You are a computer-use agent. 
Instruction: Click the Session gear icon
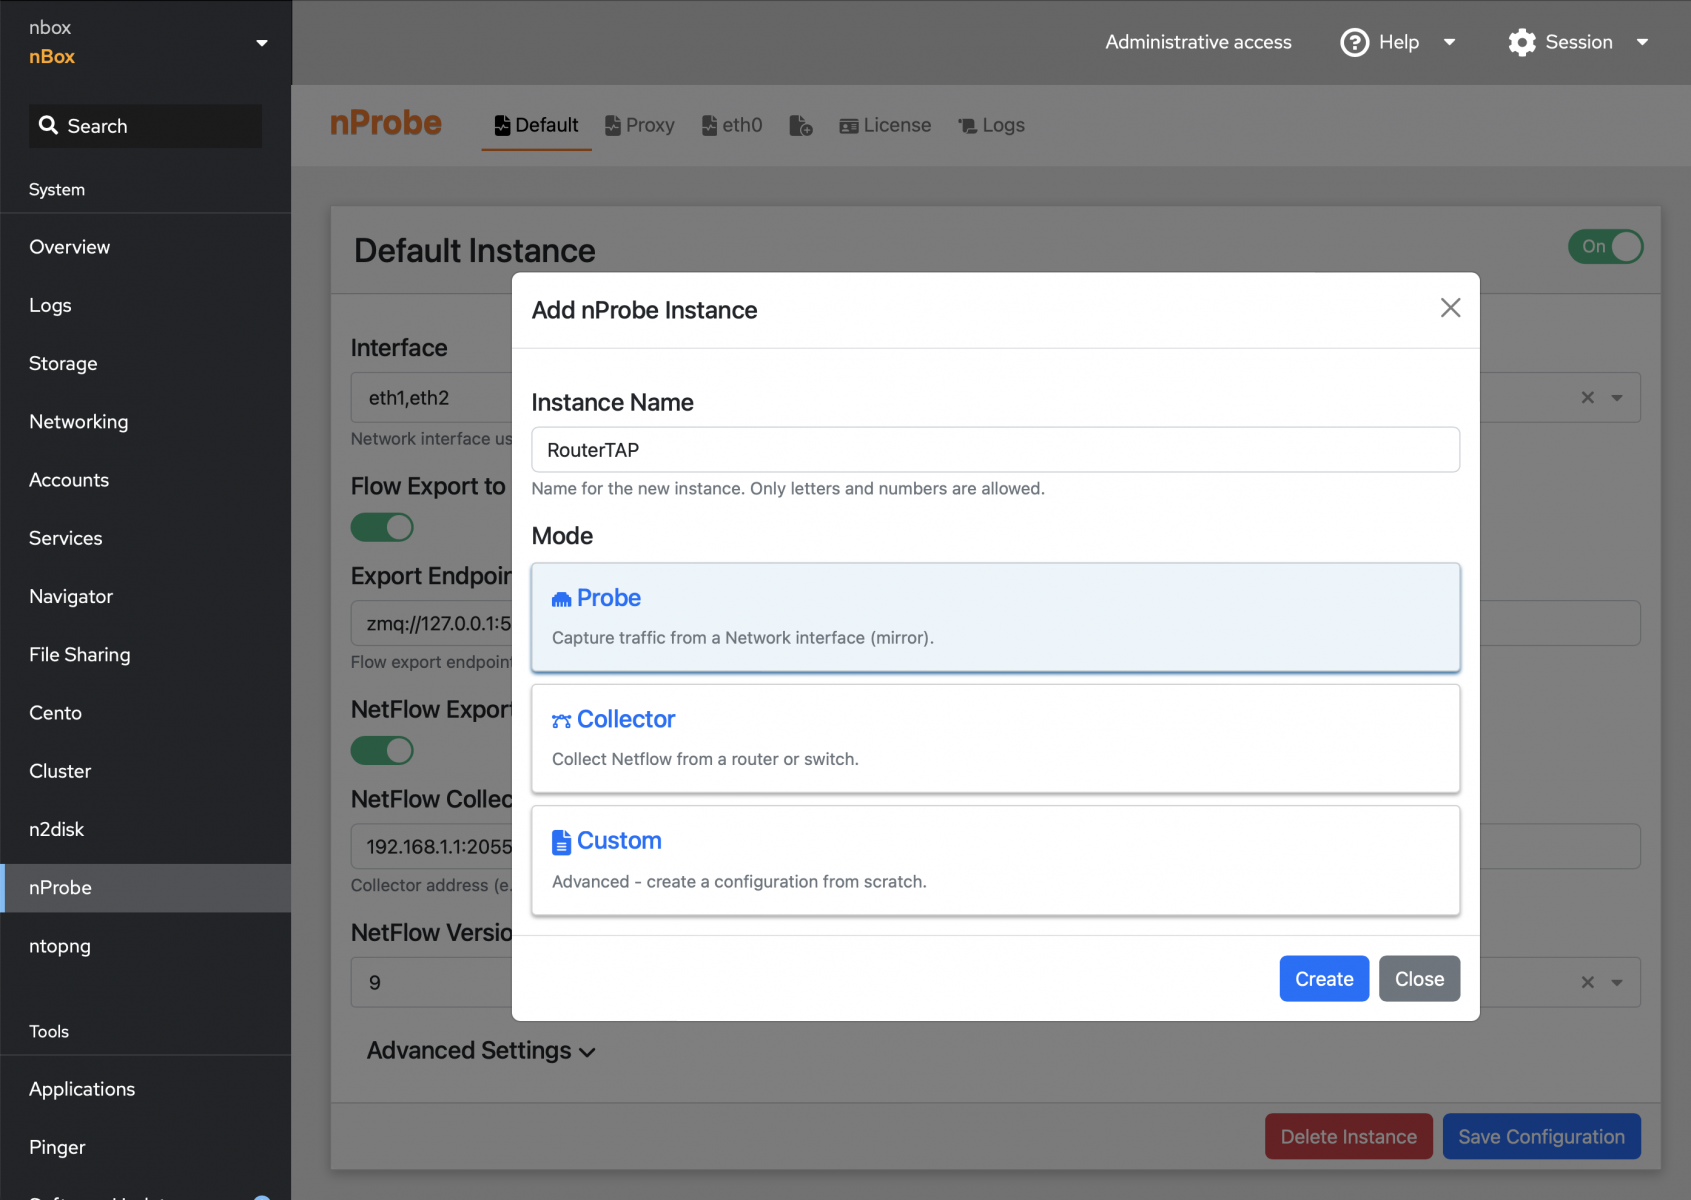(x=1522, y=42)
